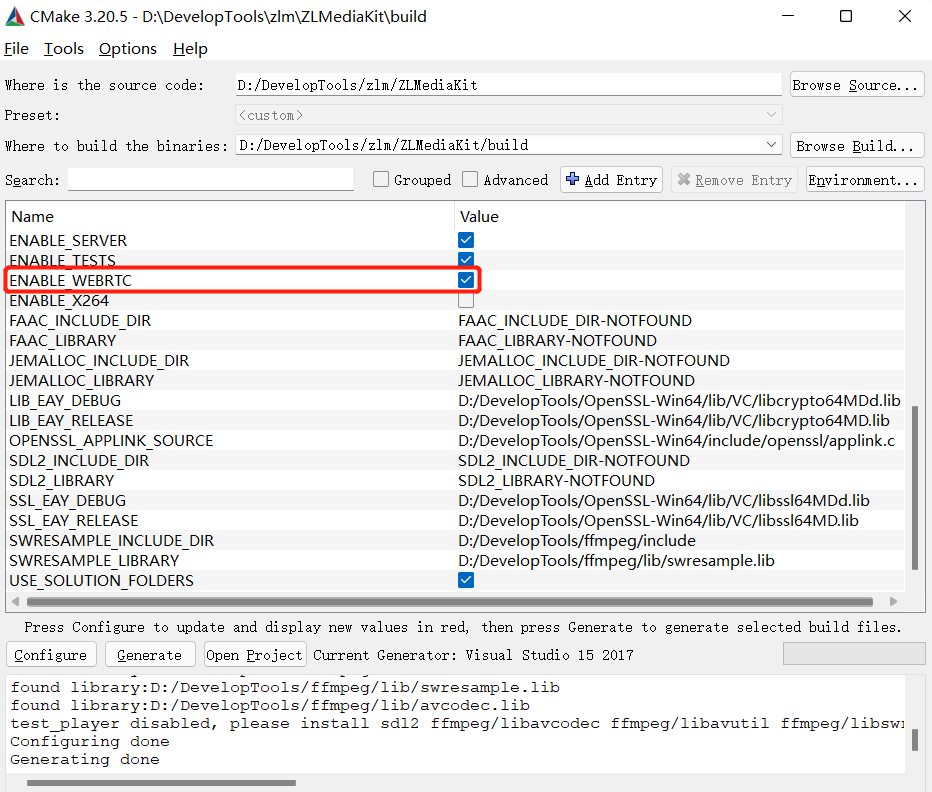Click the Name column header
This screenshot has width=932, height=792.
(x=230, y=216)
